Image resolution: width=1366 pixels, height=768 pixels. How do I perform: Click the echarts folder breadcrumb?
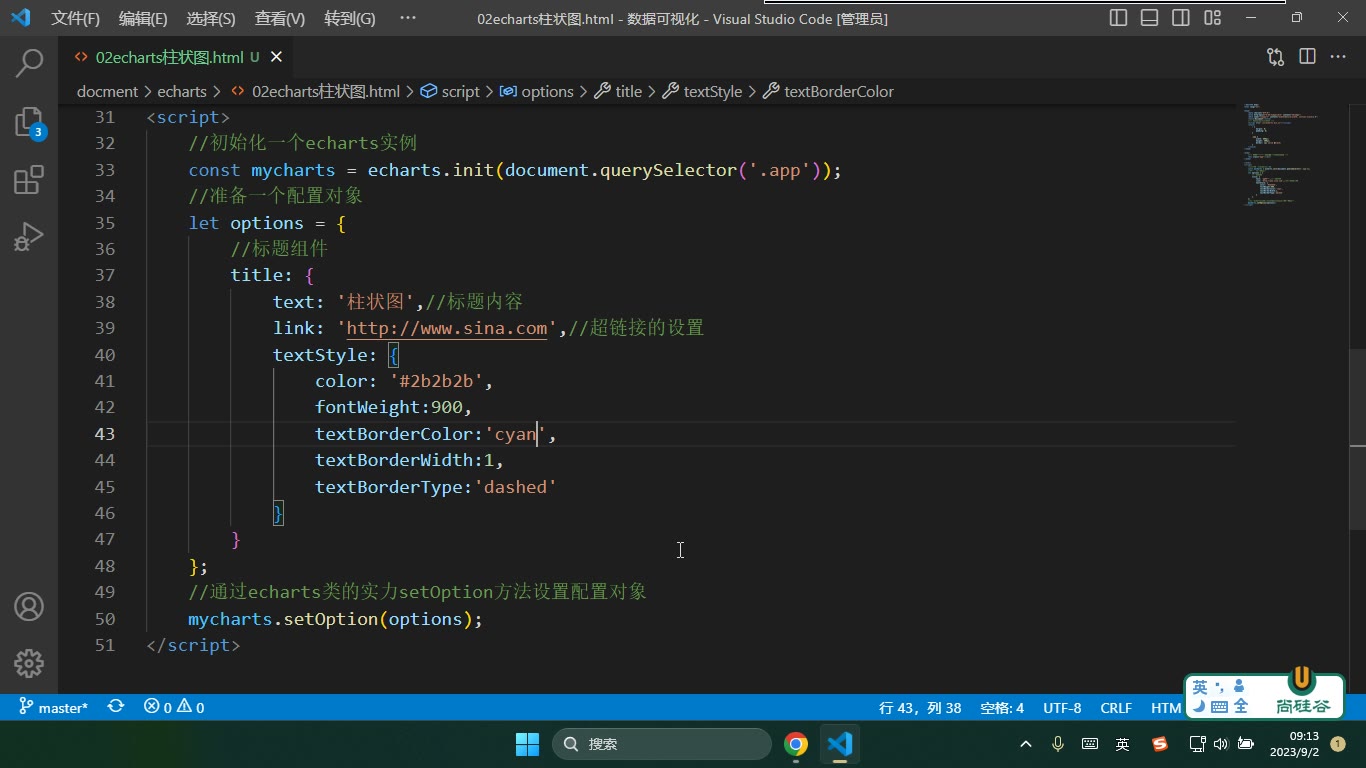click(182, 91)
